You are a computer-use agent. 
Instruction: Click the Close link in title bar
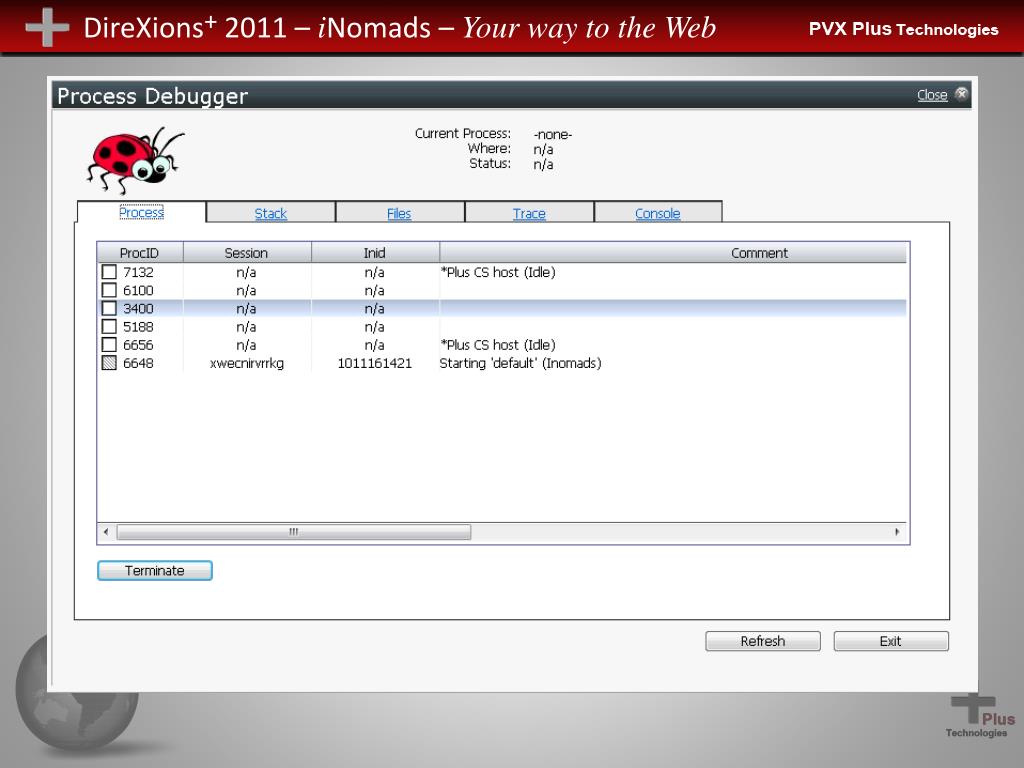click(932, 95)
